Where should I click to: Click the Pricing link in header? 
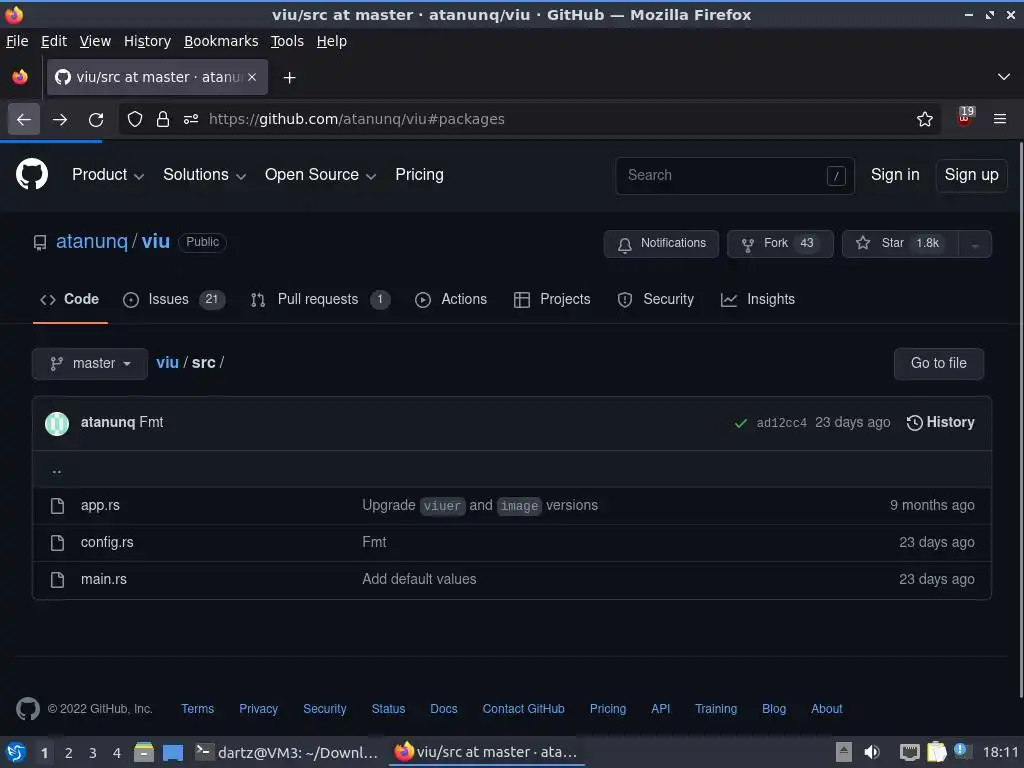pos(419,175)
